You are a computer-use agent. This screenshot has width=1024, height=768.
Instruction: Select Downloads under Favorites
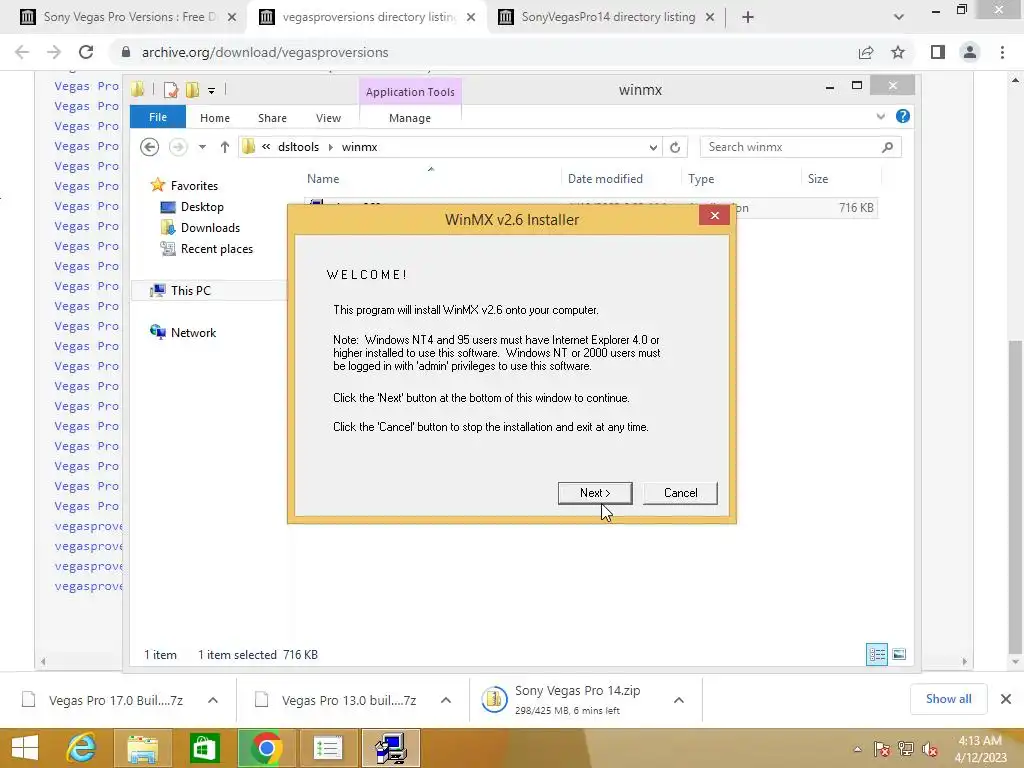(x=210, y=228)
